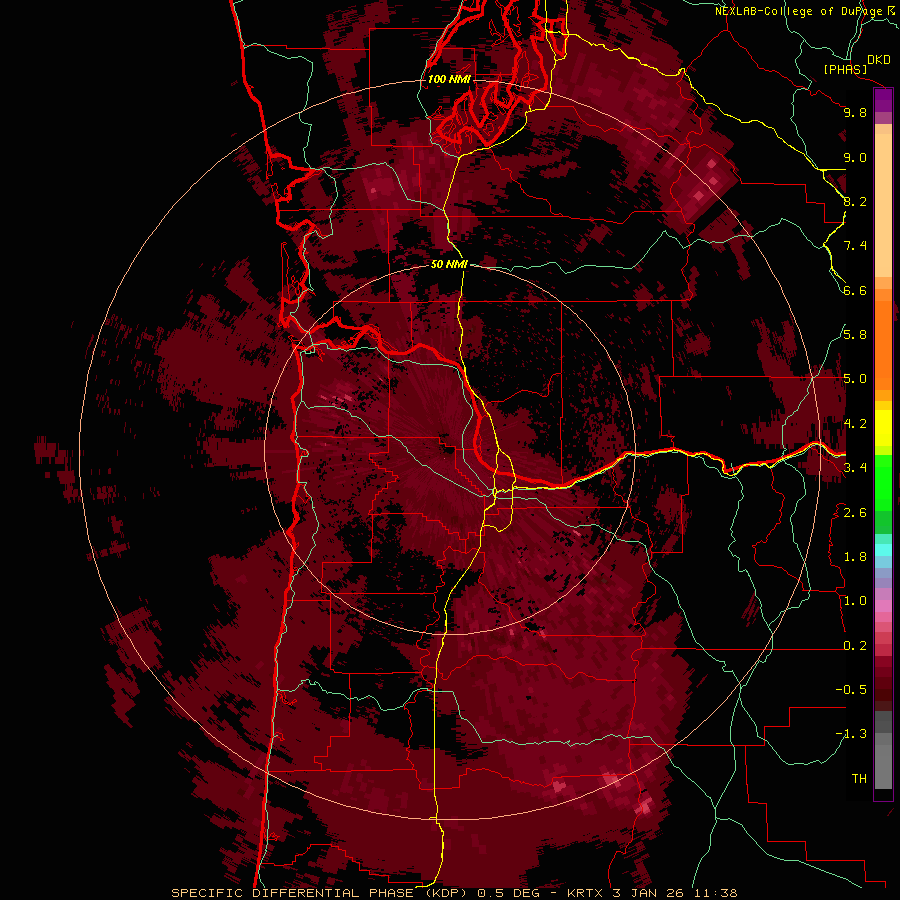The width and height of the screenshot is (900, 900).
Task: Click the 100 NMI range ring label
Action: [449, 79]
